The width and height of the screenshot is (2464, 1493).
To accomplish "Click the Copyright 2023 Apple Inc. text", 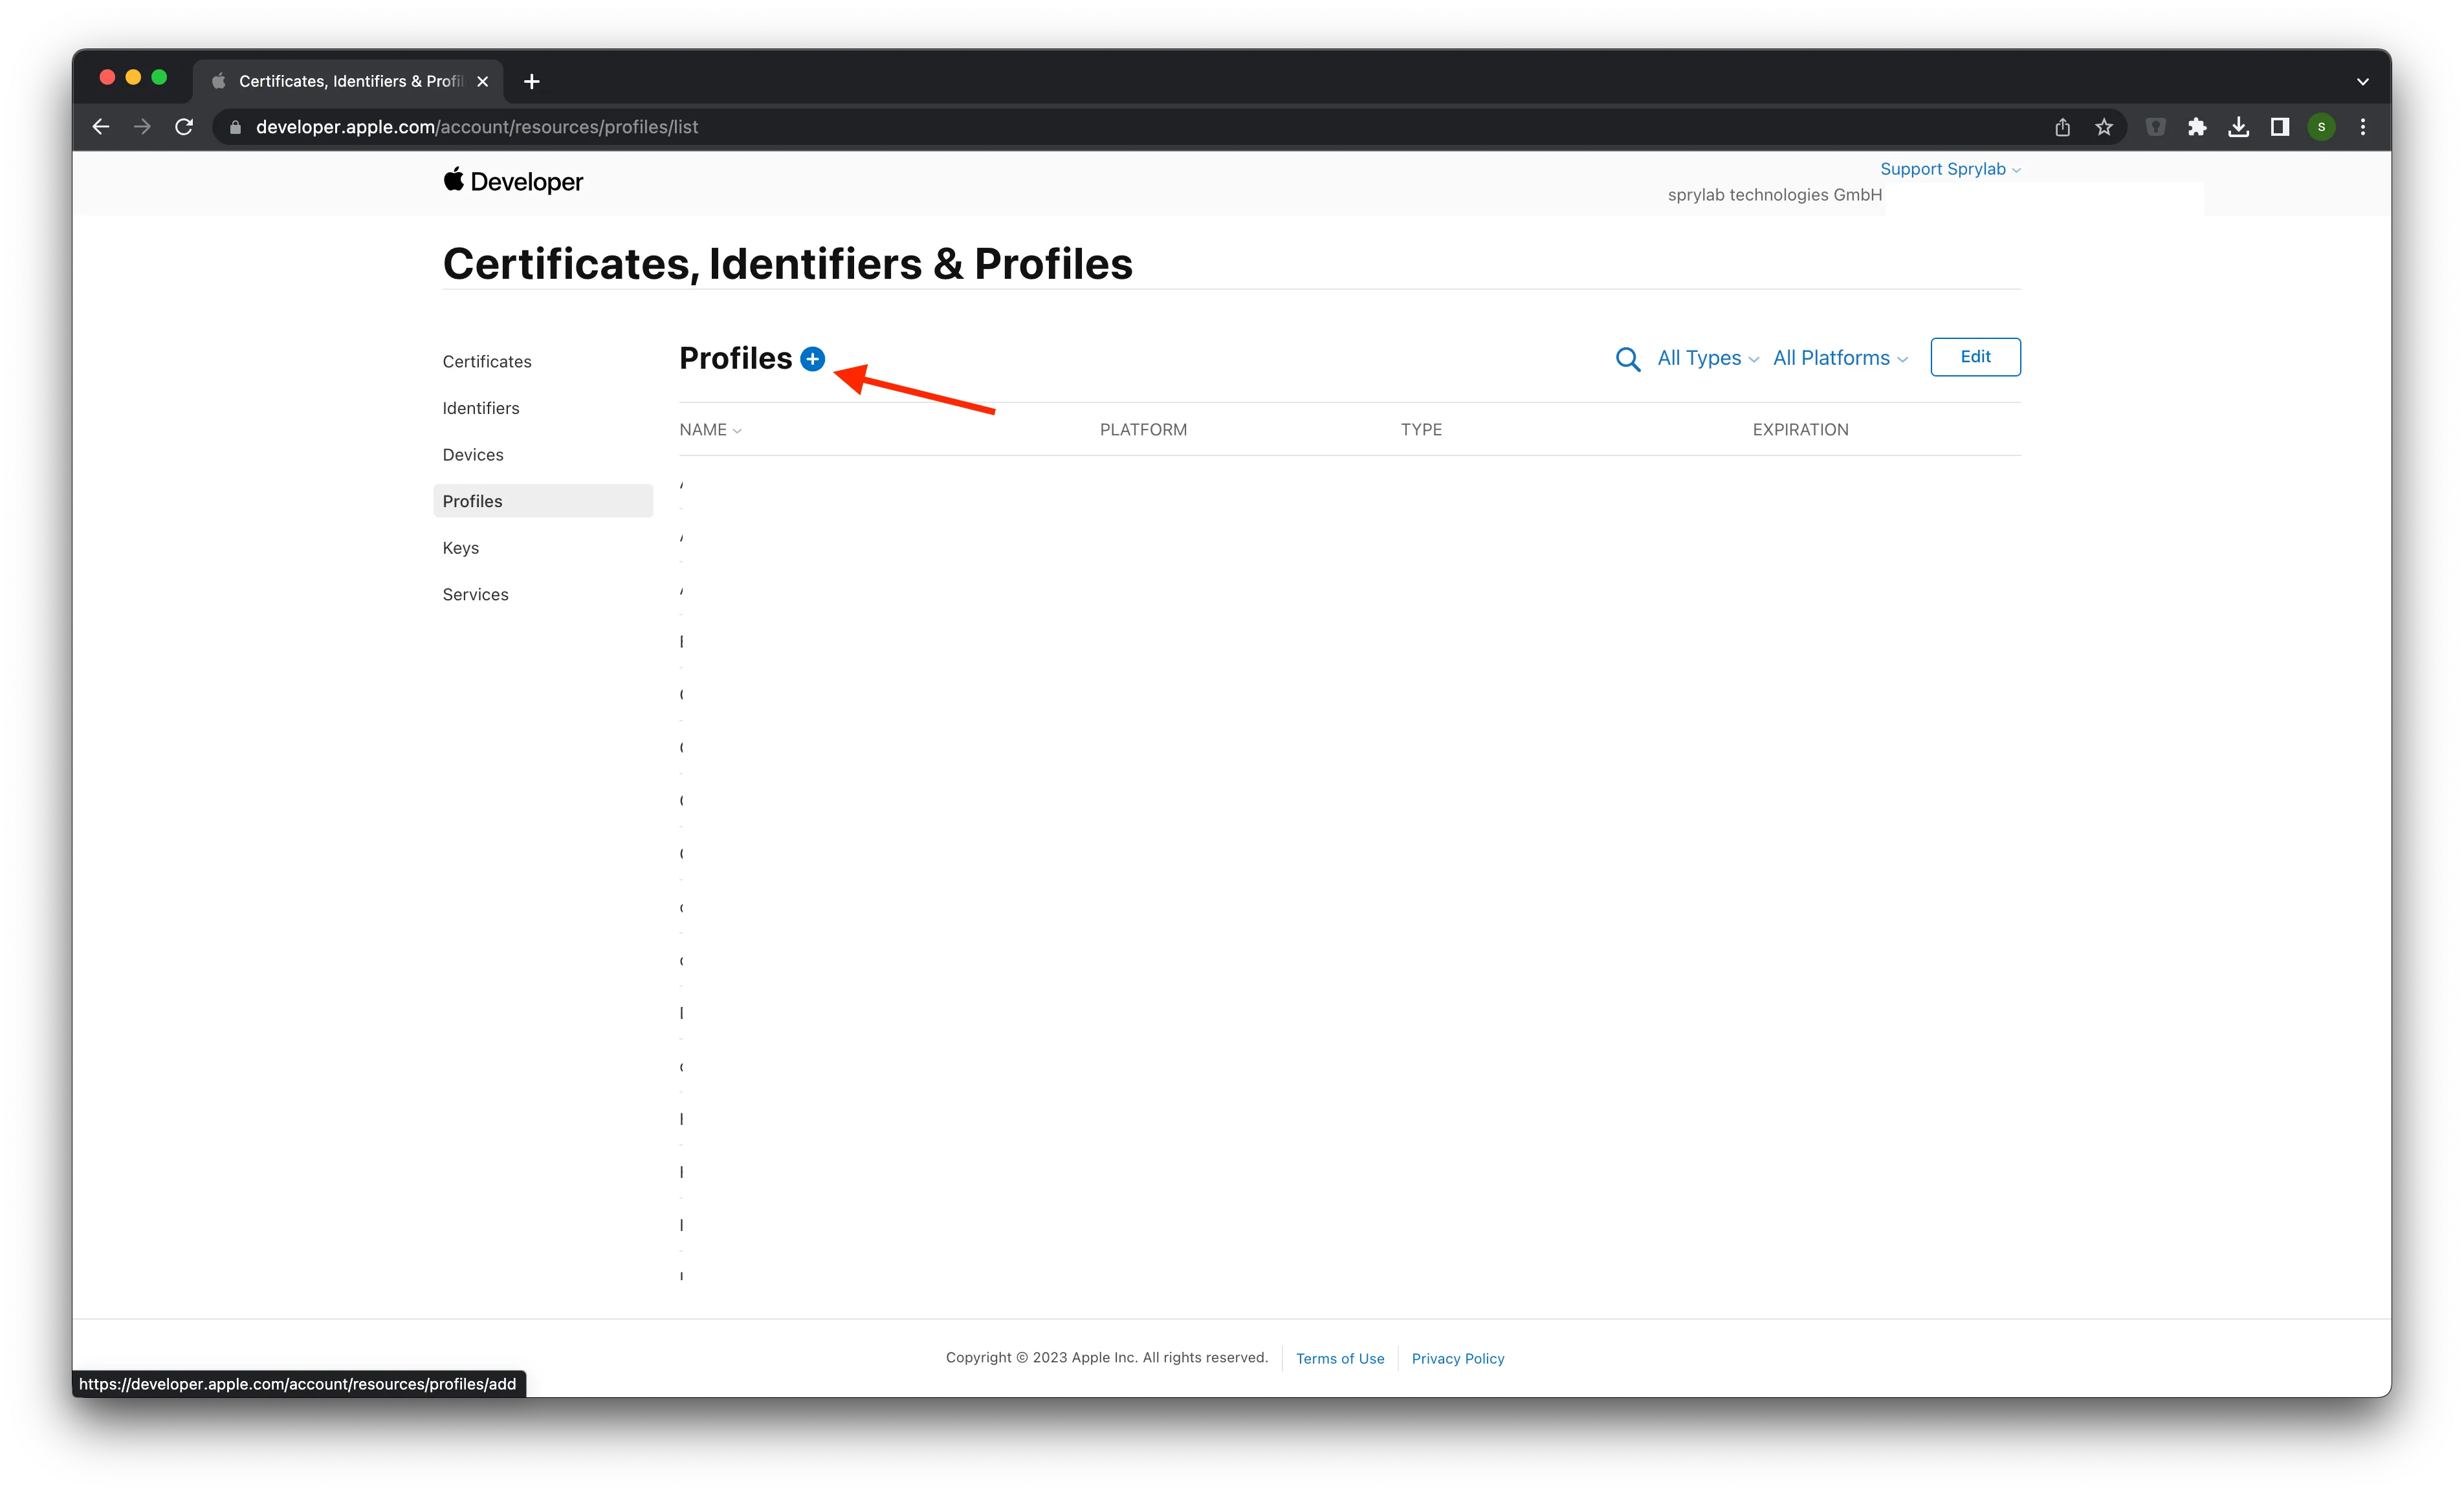I will pyautogui.click(x=1107, y=1357).
